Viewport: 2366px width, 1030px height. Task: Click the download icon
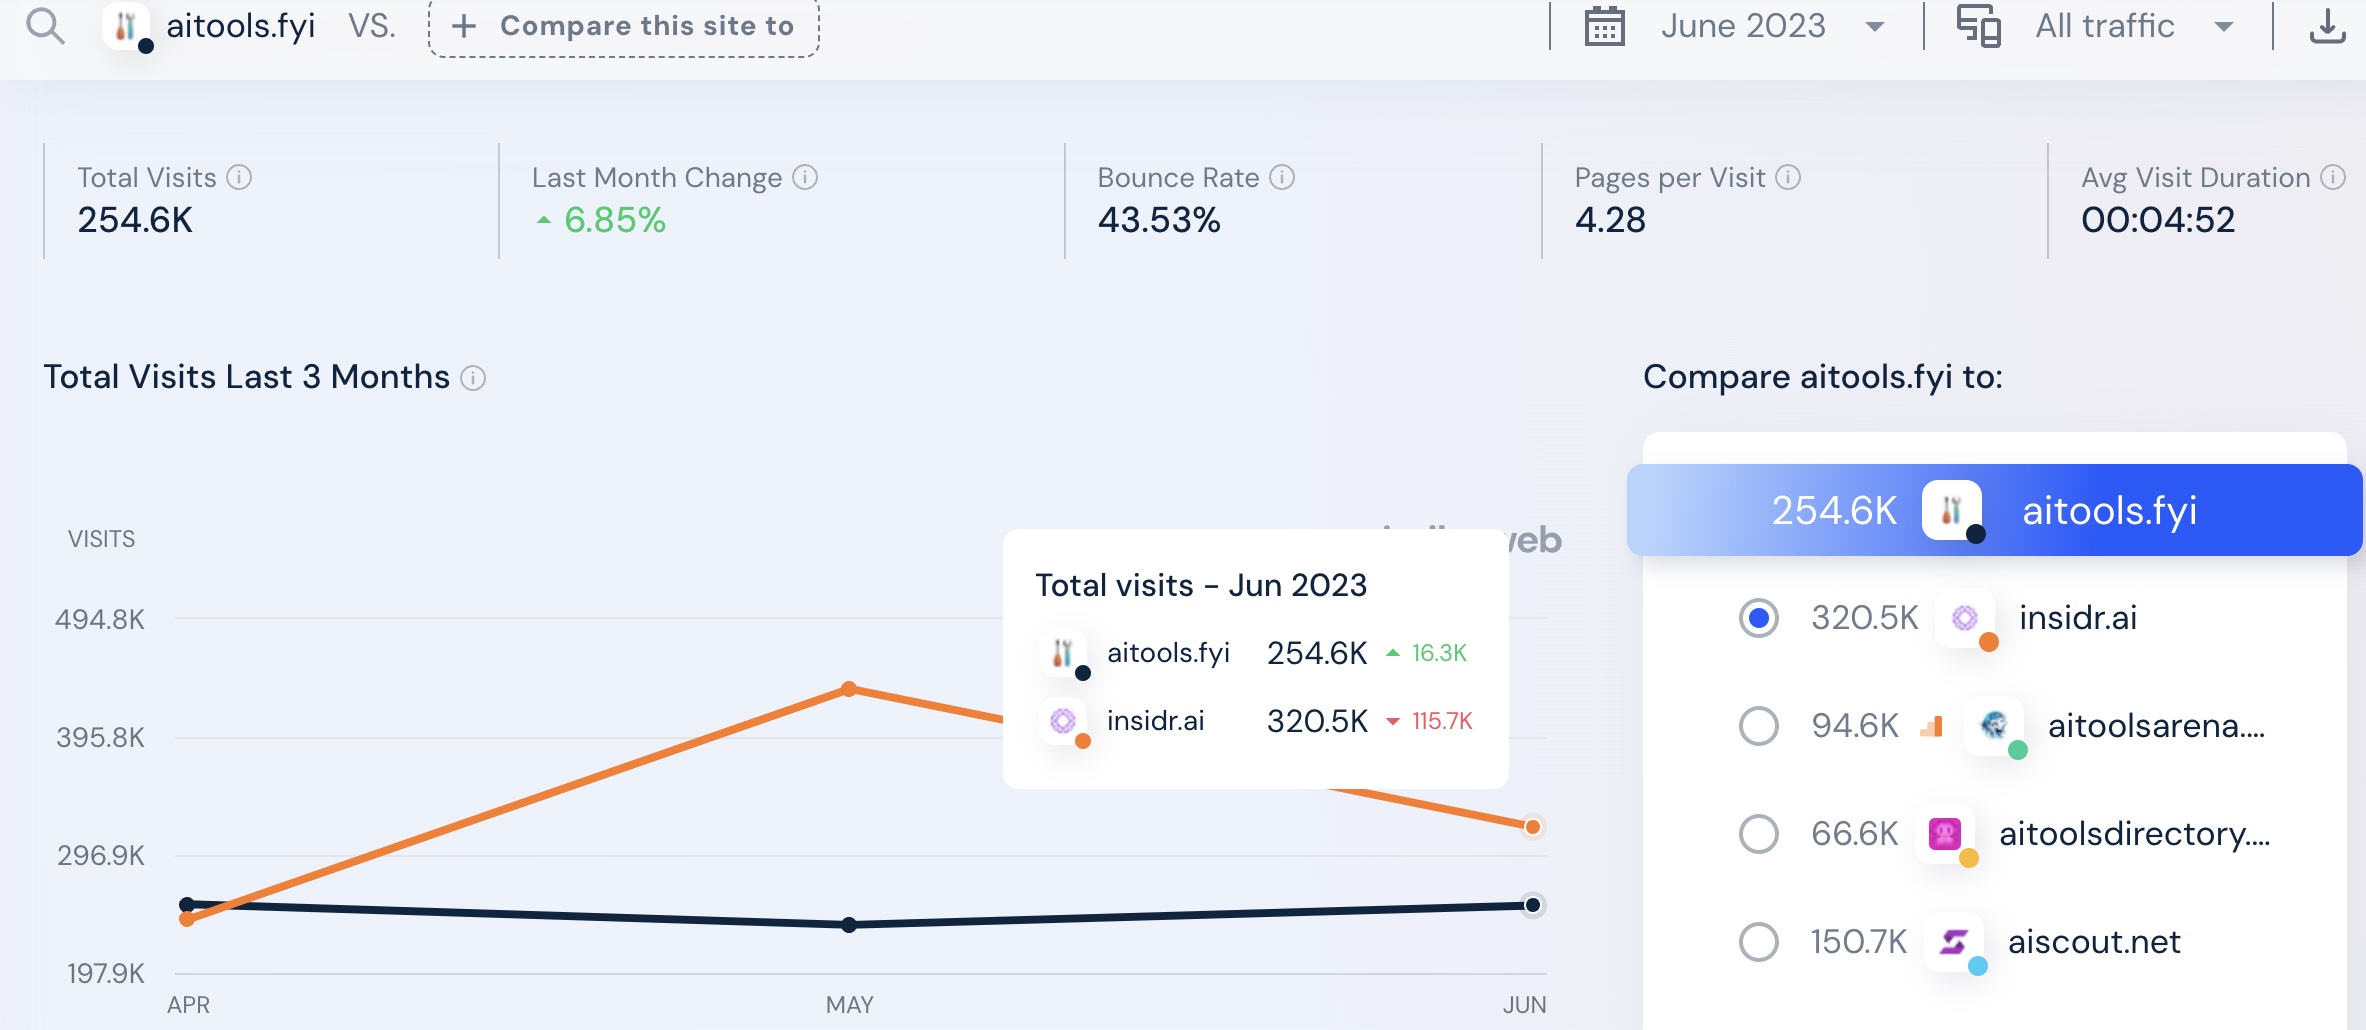[2327, 26]
